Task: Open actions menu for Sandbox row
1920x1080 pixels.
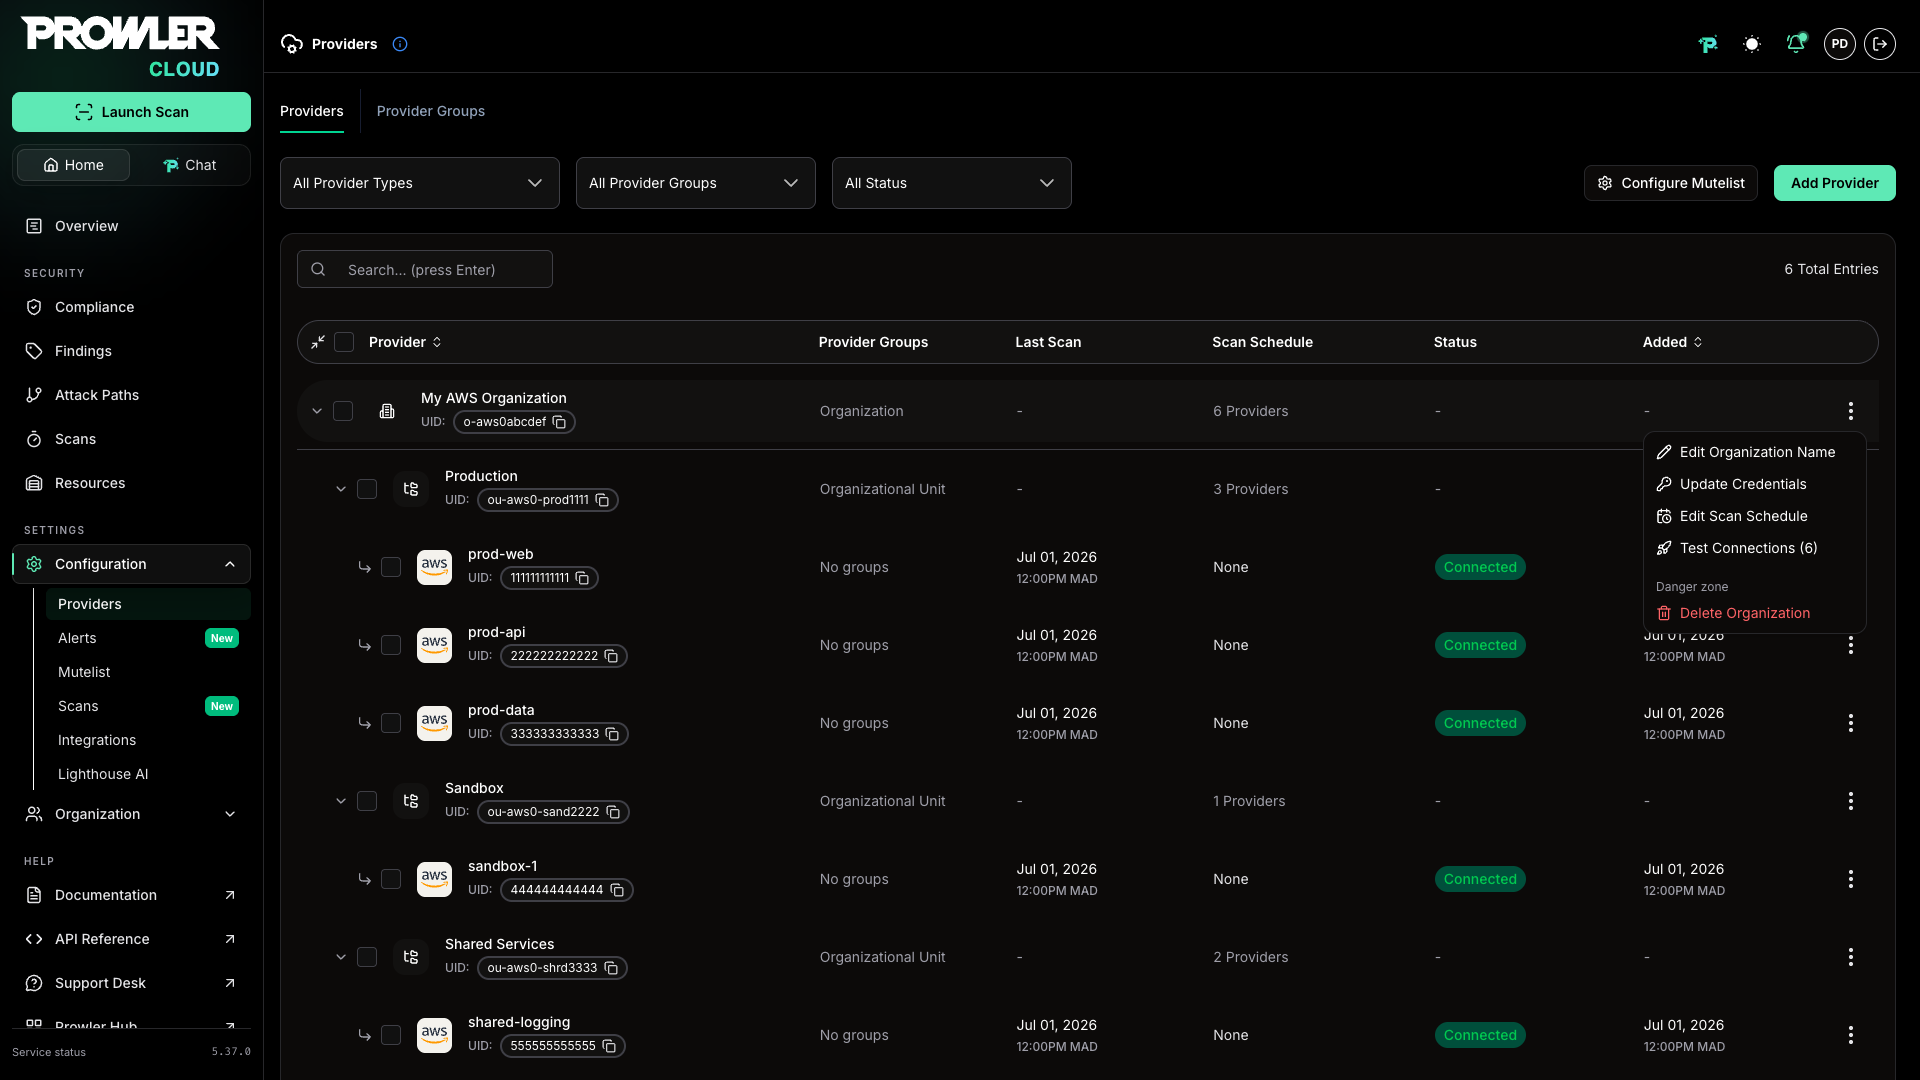Action: [1851, 801]
